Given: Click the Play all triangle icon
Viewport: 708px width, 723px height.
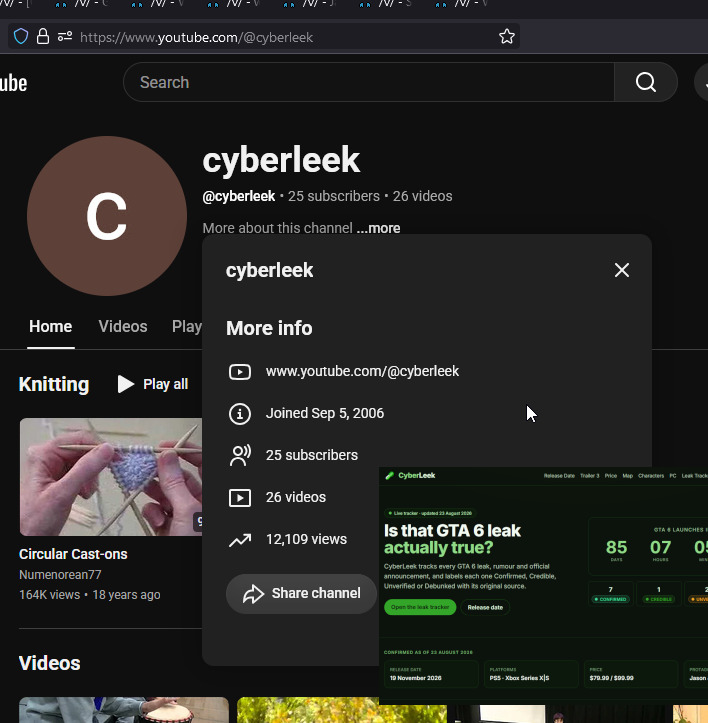Looking at the screenshot, I should (125, 384).
